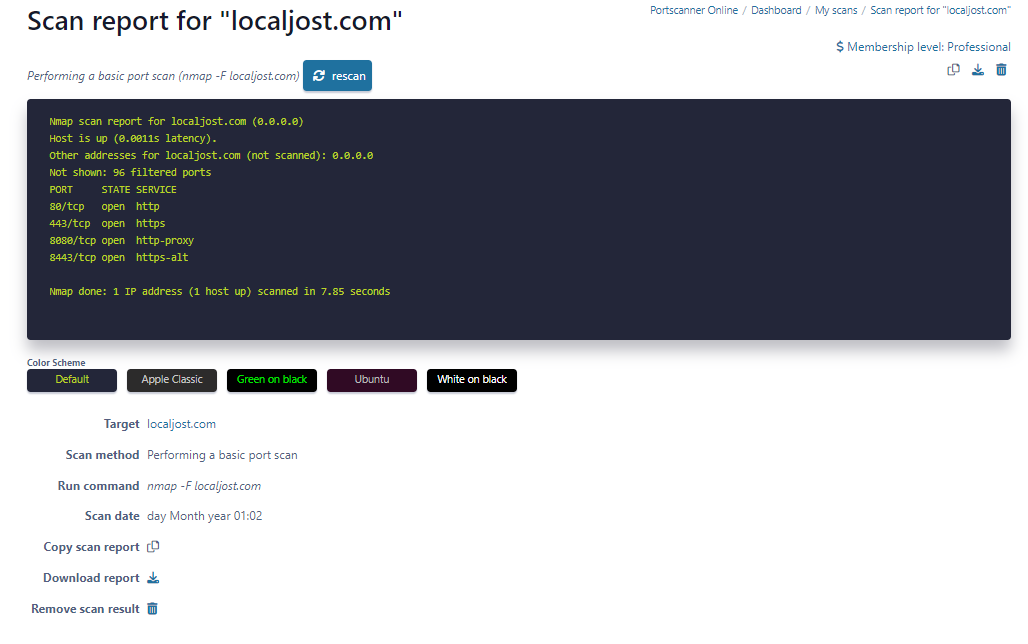Viewport: 1028px width, 644px height.
Task: Click dollar icon next to membership level
Action: point(838,46)
